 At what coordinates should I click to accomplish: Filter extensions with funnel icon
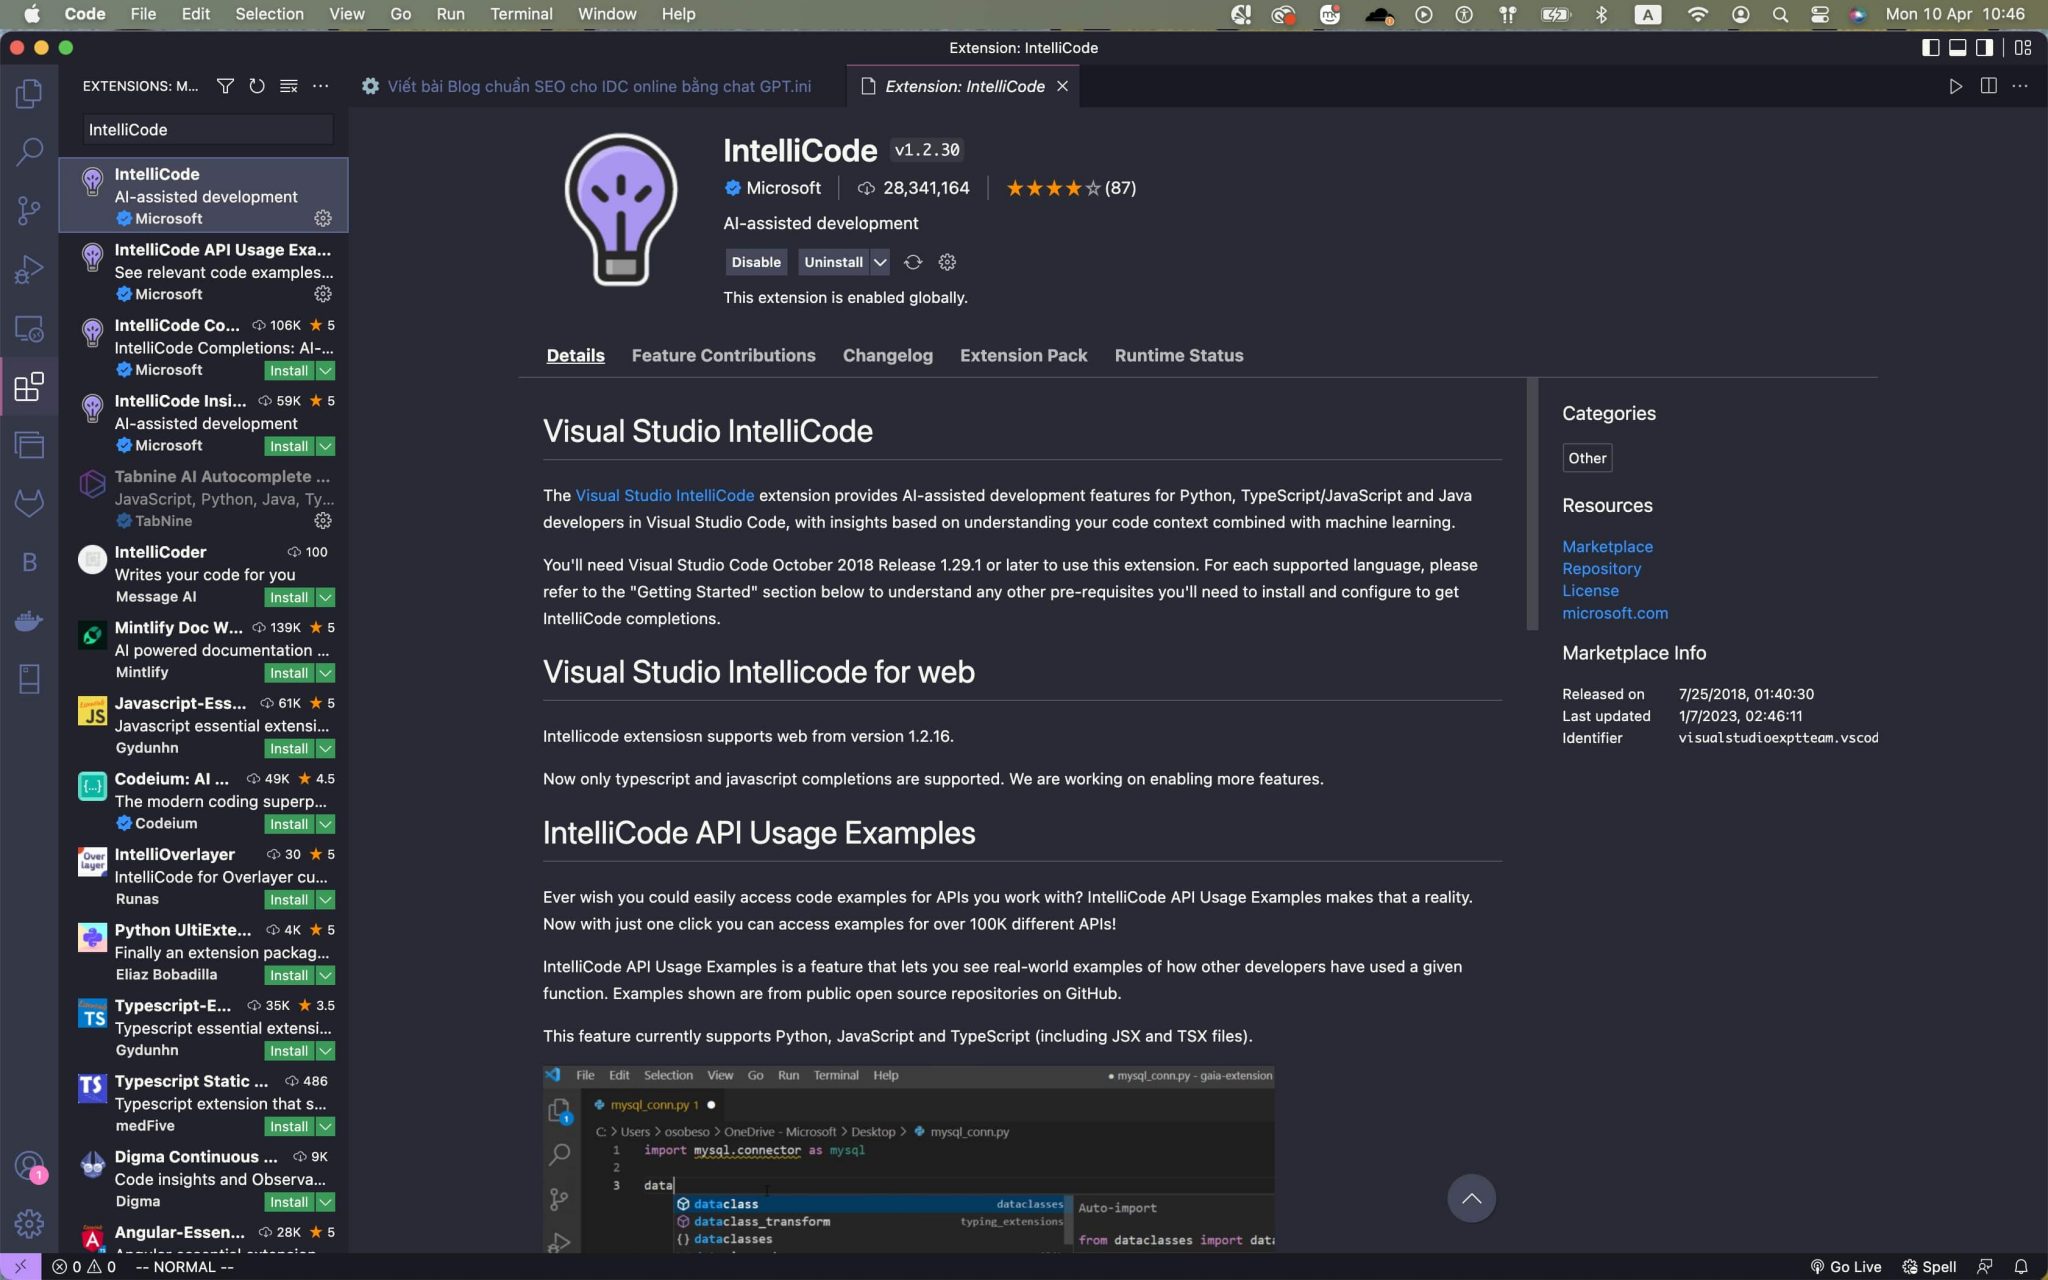225,86
